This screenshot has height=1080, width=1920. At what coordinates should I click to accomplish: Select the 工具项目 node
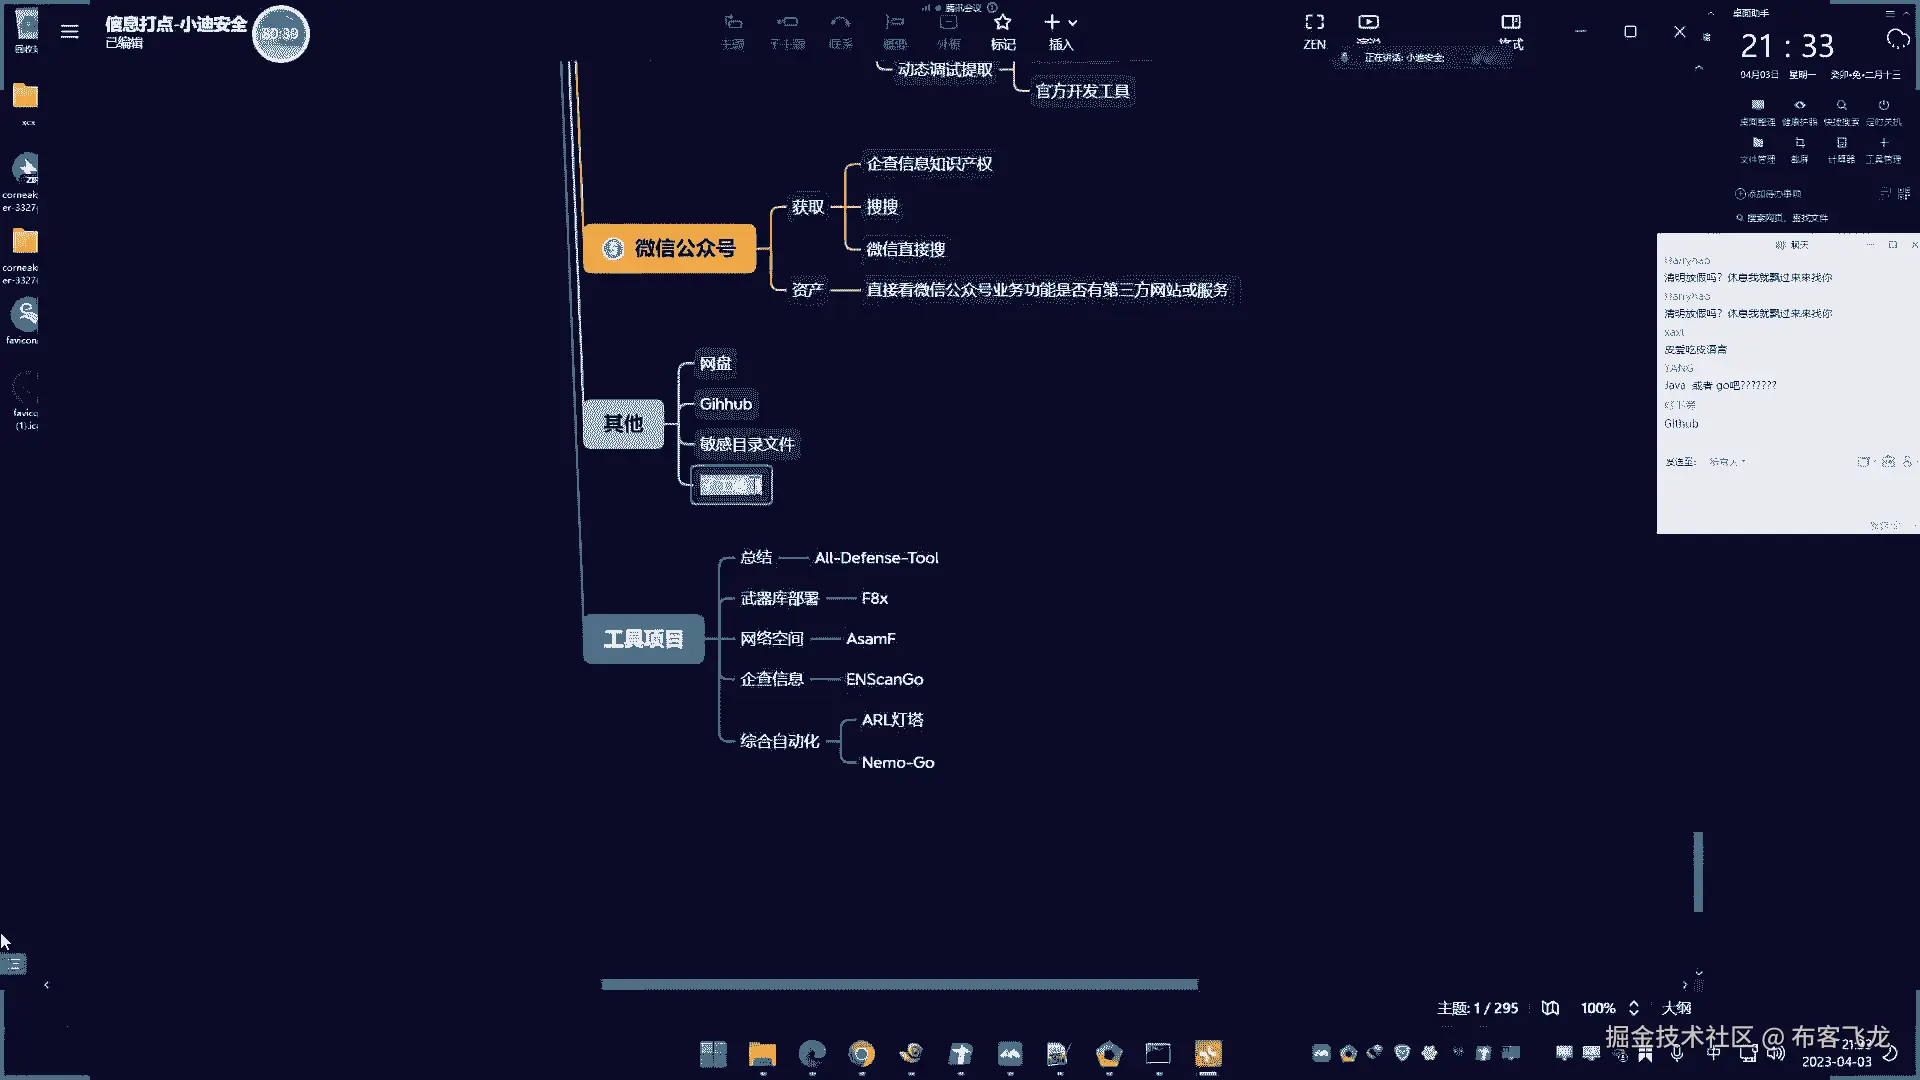[643, 639]
